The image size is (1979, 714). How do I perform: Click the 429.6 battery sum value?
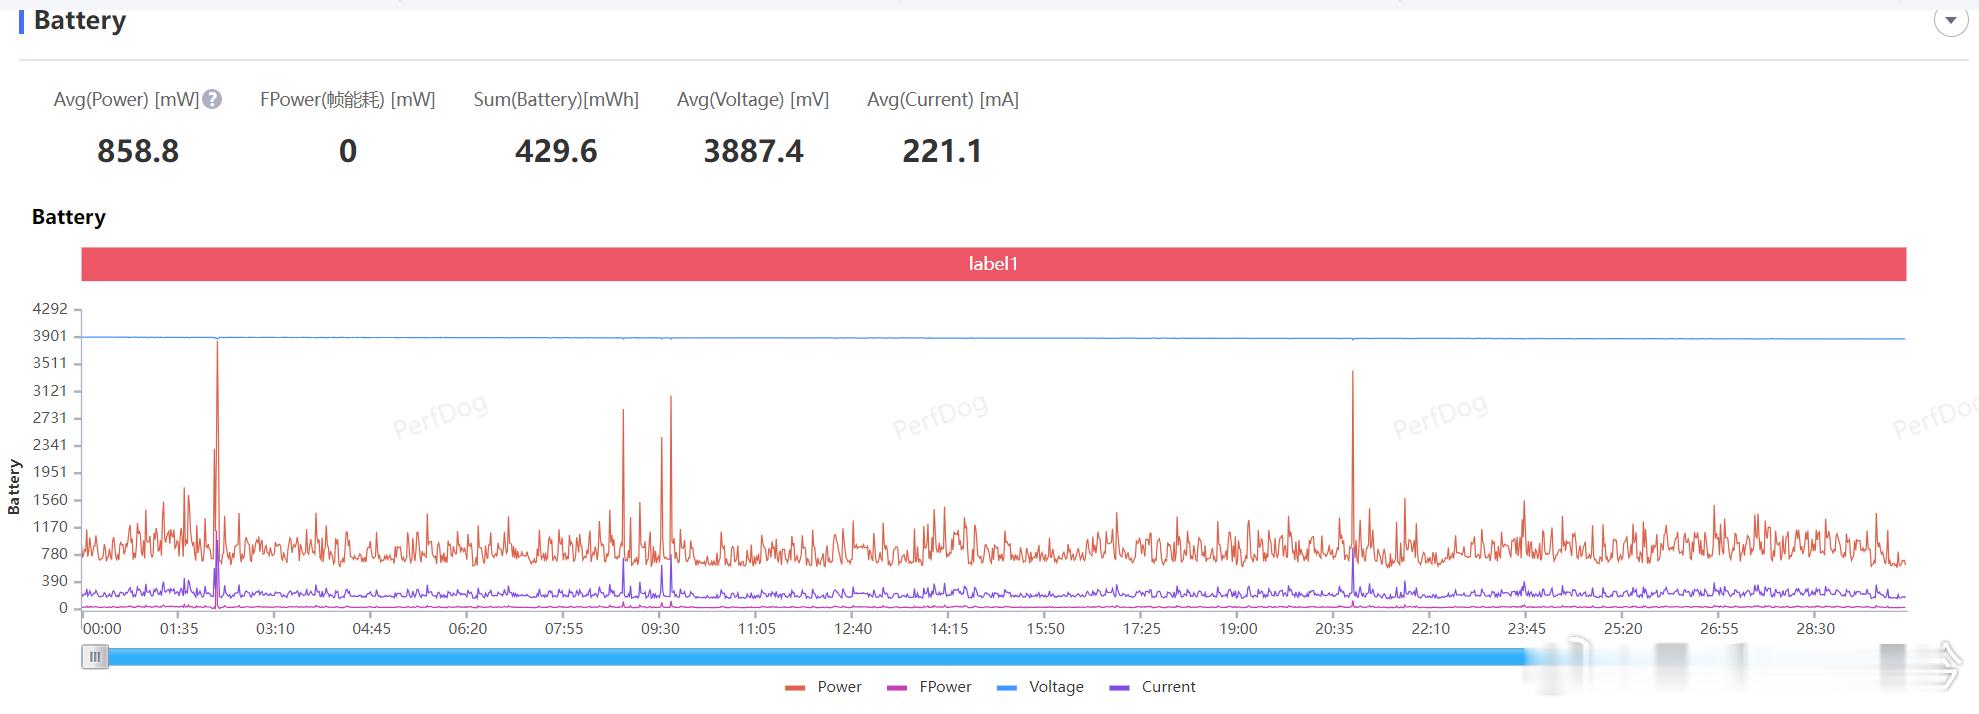(556, 151)
